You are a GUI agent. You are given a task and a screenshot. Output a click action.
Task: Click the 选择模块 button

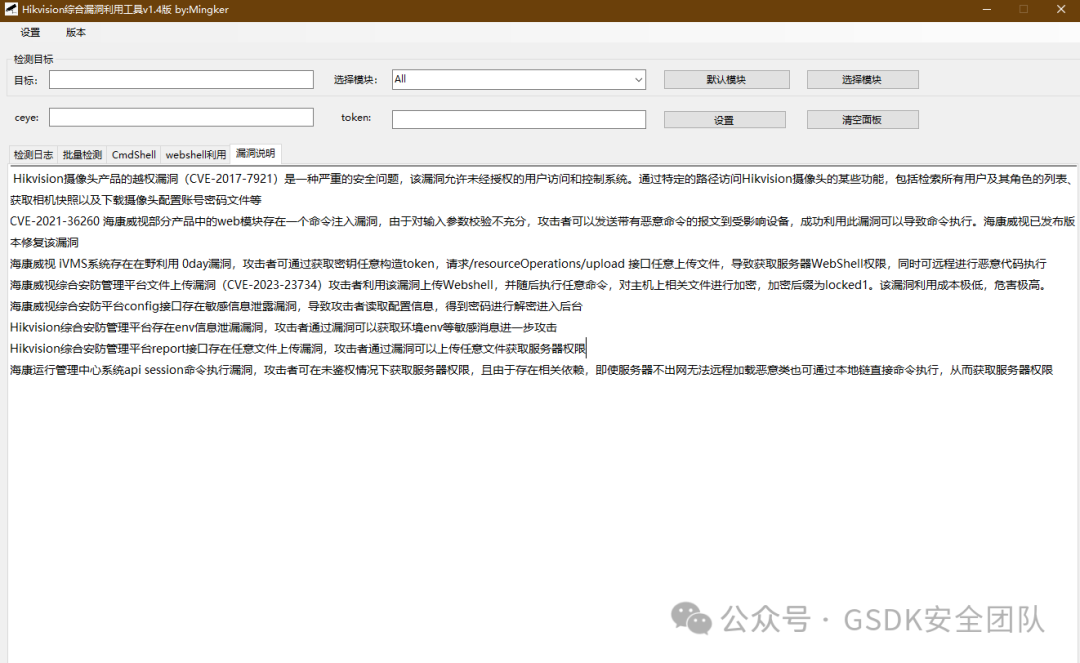(x=862, y=80)
